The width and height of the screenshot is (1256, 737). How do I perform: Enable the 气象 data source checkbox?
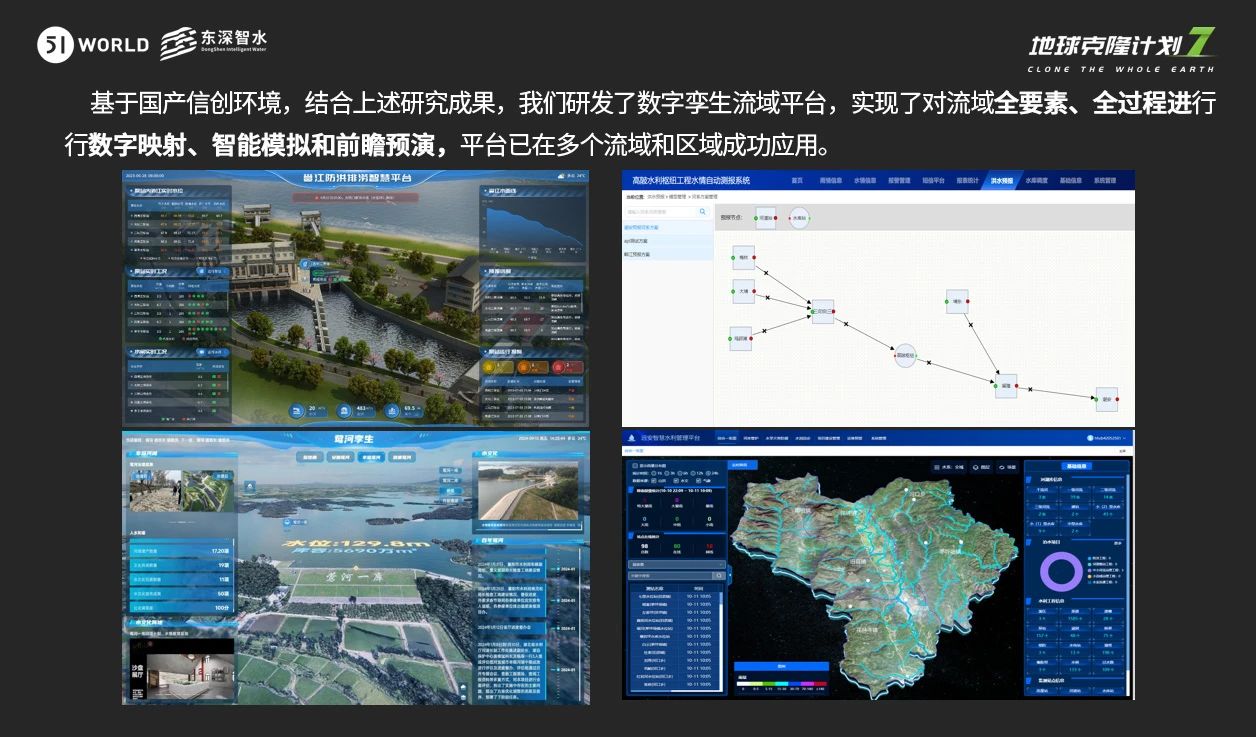pos(699,480)
